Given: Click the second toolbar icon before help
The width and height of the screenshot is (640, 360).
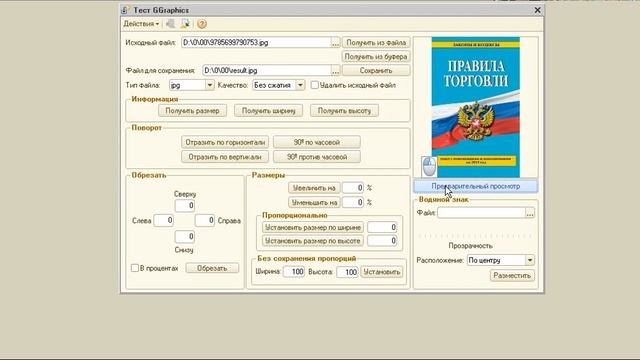Looking at the screenshot, I should tap(185, 24).
